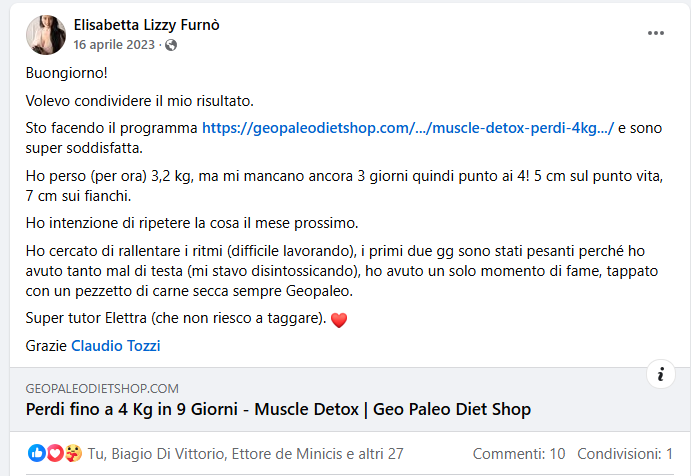Click the red heart reaction icon
Screen dimensions: 691x476
55,453
